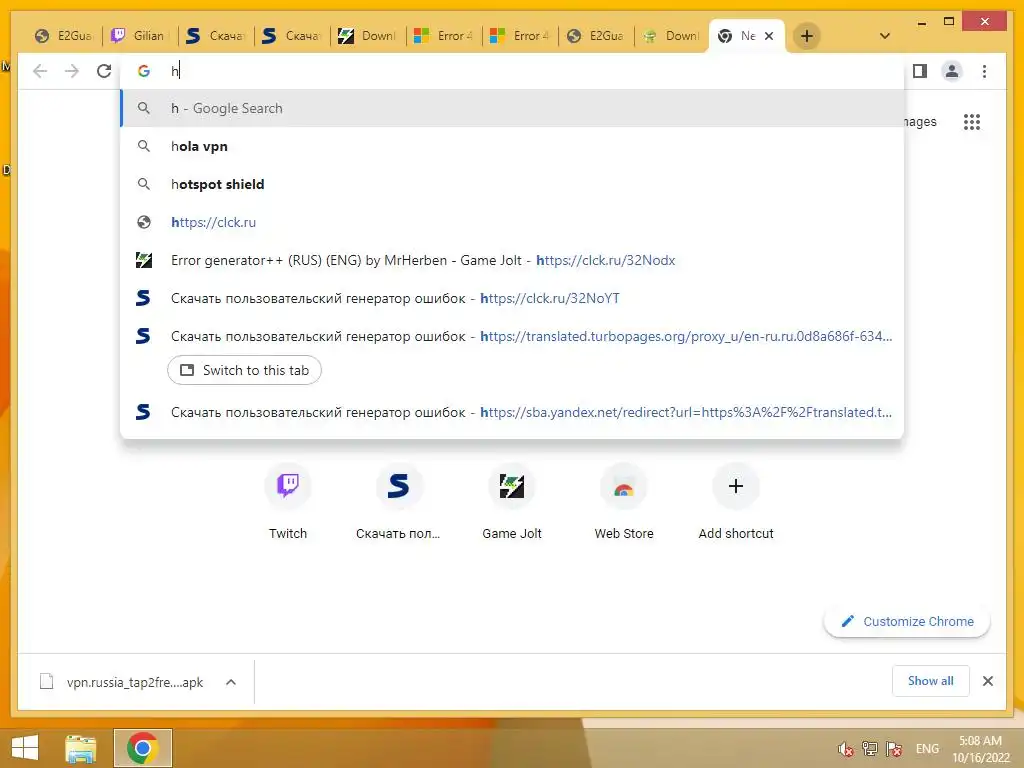Viewport: 1024px width, 768px height.
Task: Click the taskbar clock and date
Action: pos(980,749)
